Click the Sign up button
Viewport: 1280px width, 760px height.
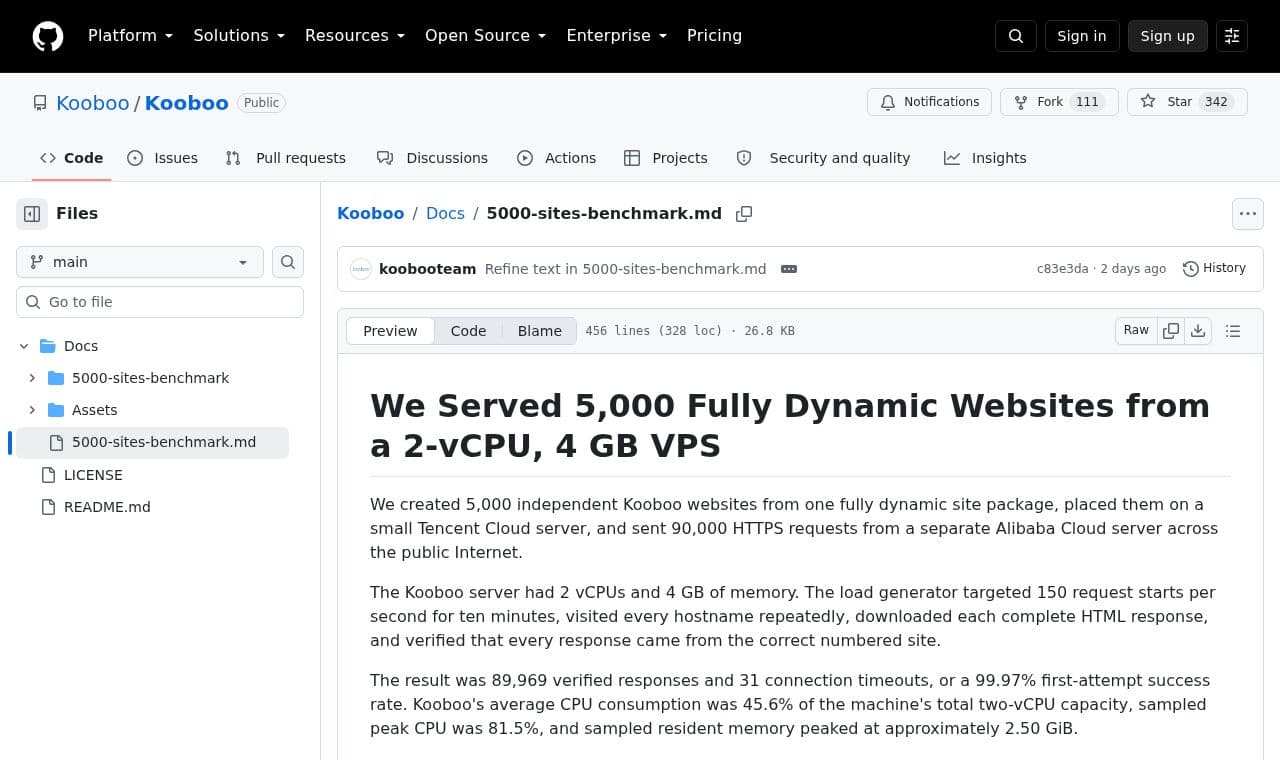pyautogui.click(x=1168, y=36)
